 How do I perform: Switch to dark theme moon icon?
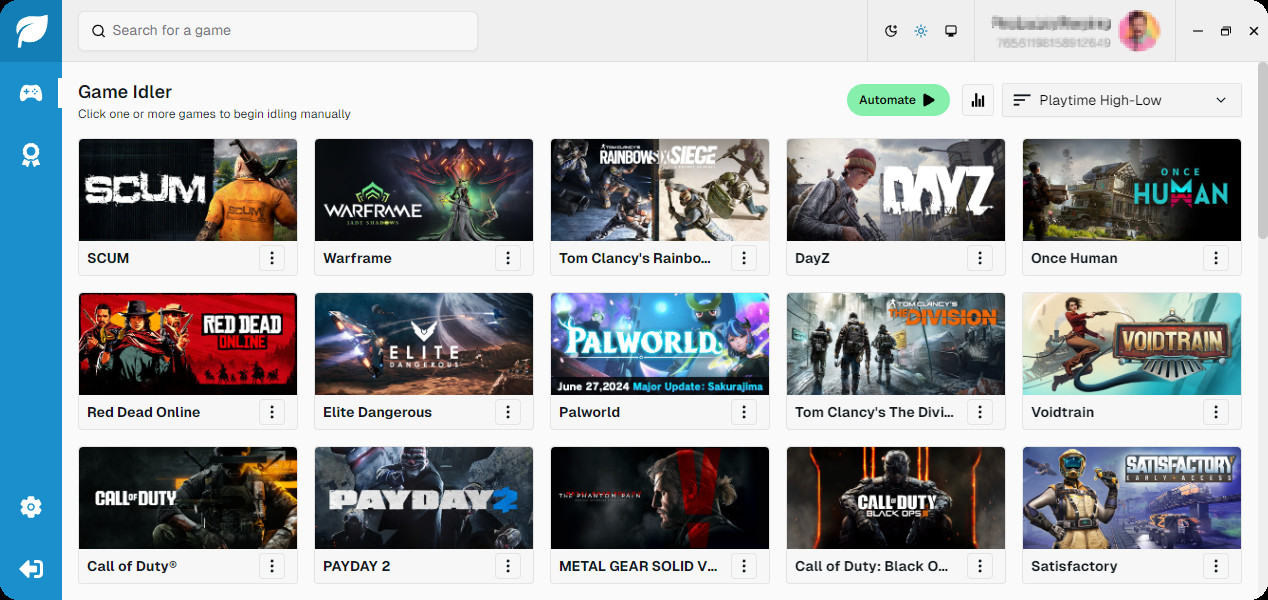pyautogui.click(x=891, y=31)
